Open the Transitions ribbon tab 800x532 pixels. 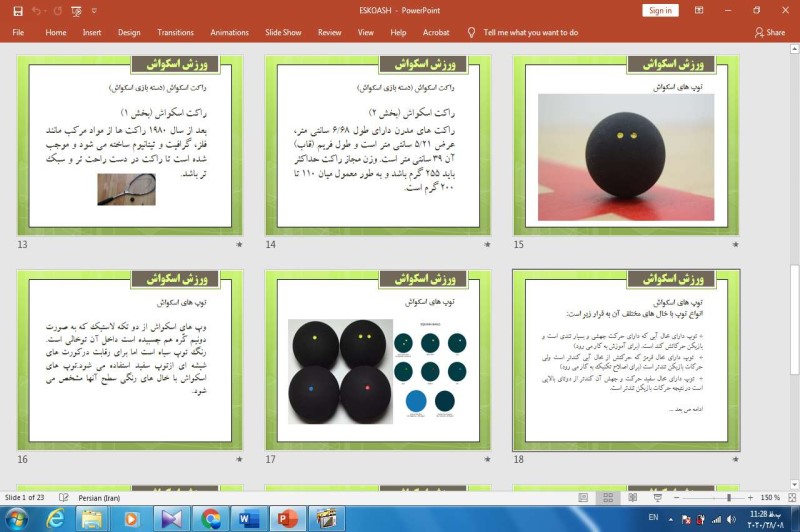(x=176, y=32)
